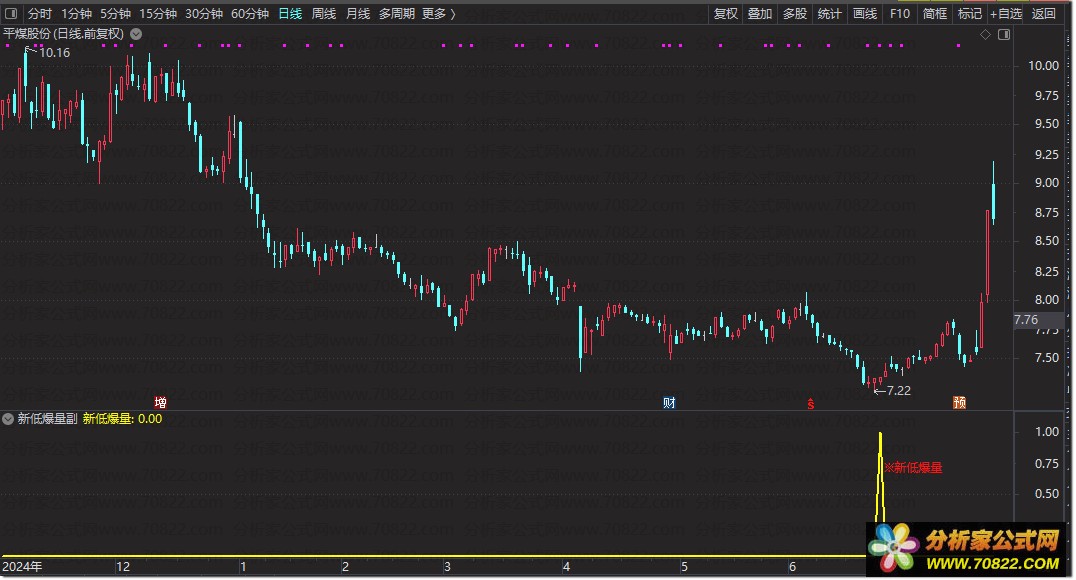1076x580 pixels.
Task: Click the 10.16 high price label
Action: tap(54, 53)
